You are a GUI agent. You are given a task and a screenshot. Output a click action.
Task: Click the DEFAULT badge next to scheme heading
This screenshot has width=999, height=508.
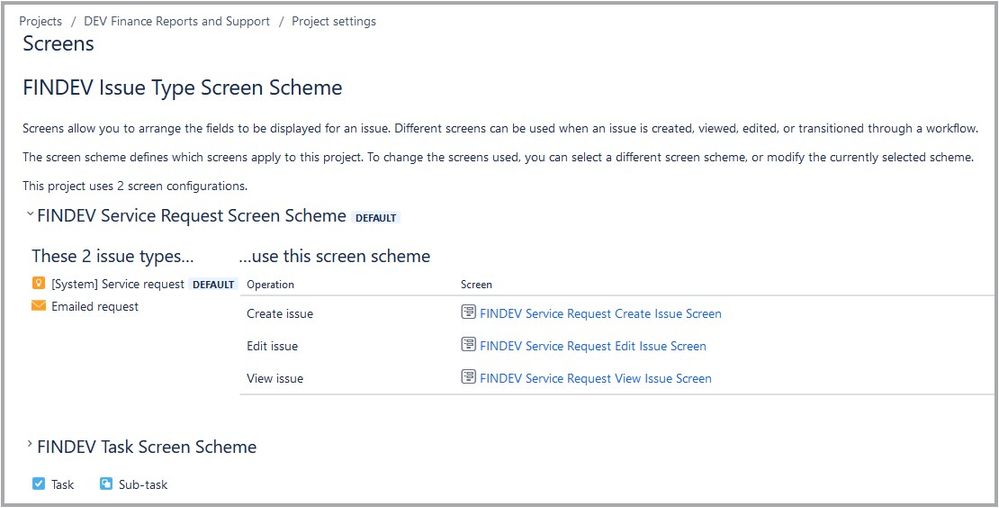pyautogui.click(x=376, y=217)
